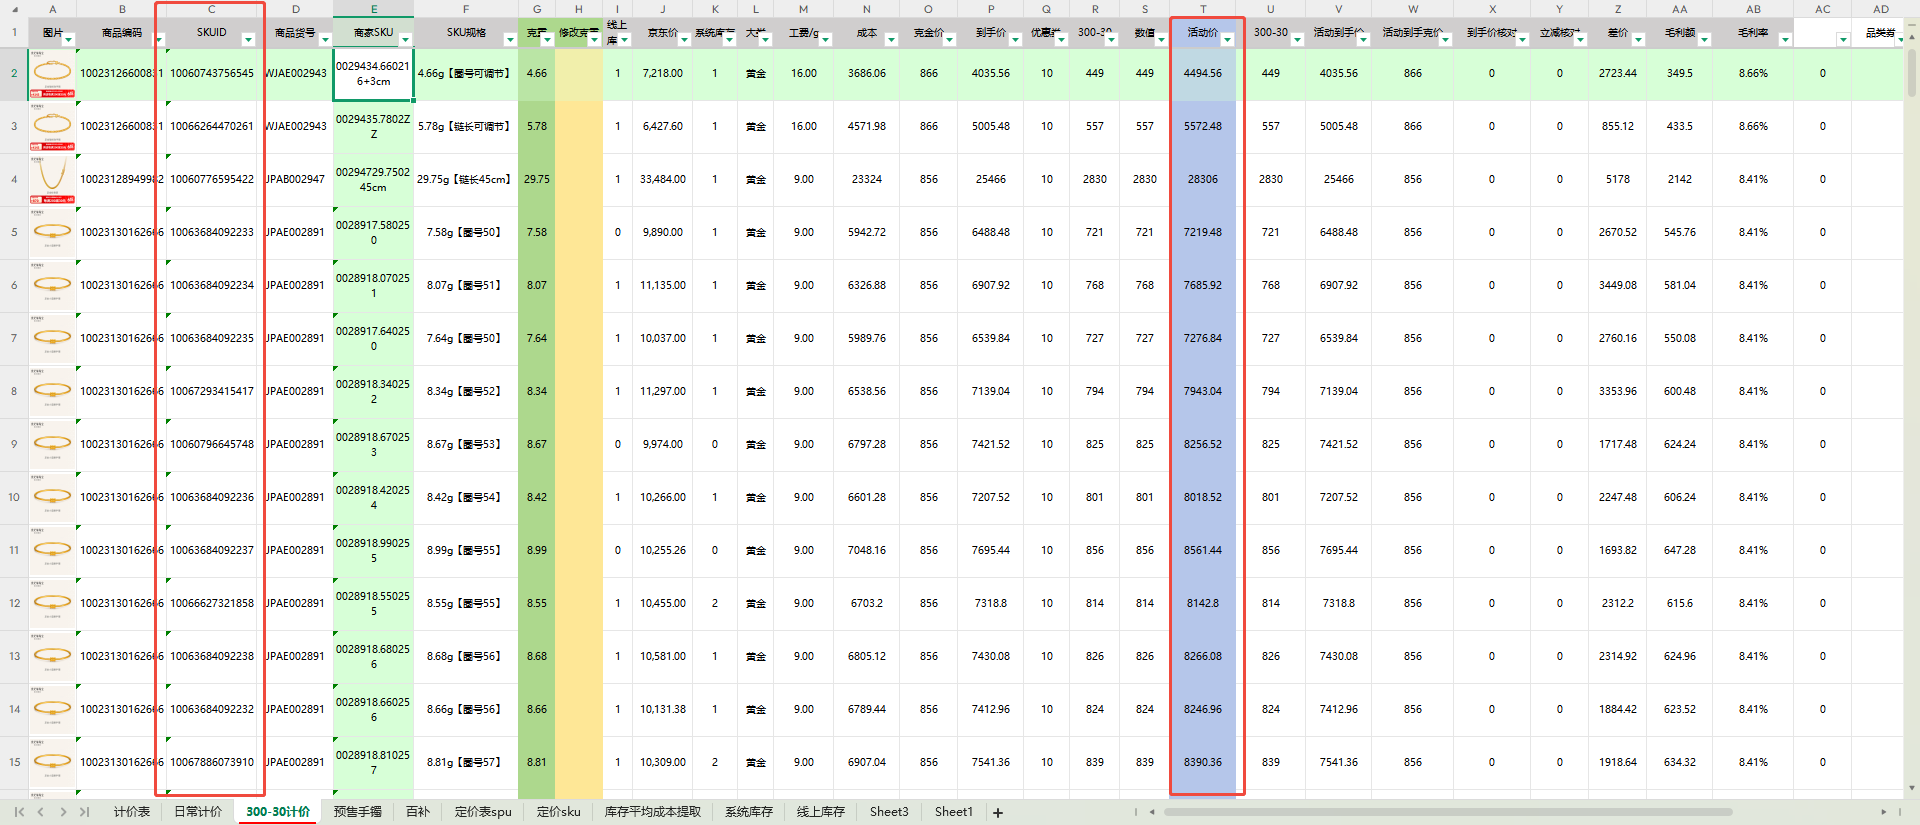Screen dimensions: 1920x825
Task: Select row 5 header
Action: click(14, 232)
